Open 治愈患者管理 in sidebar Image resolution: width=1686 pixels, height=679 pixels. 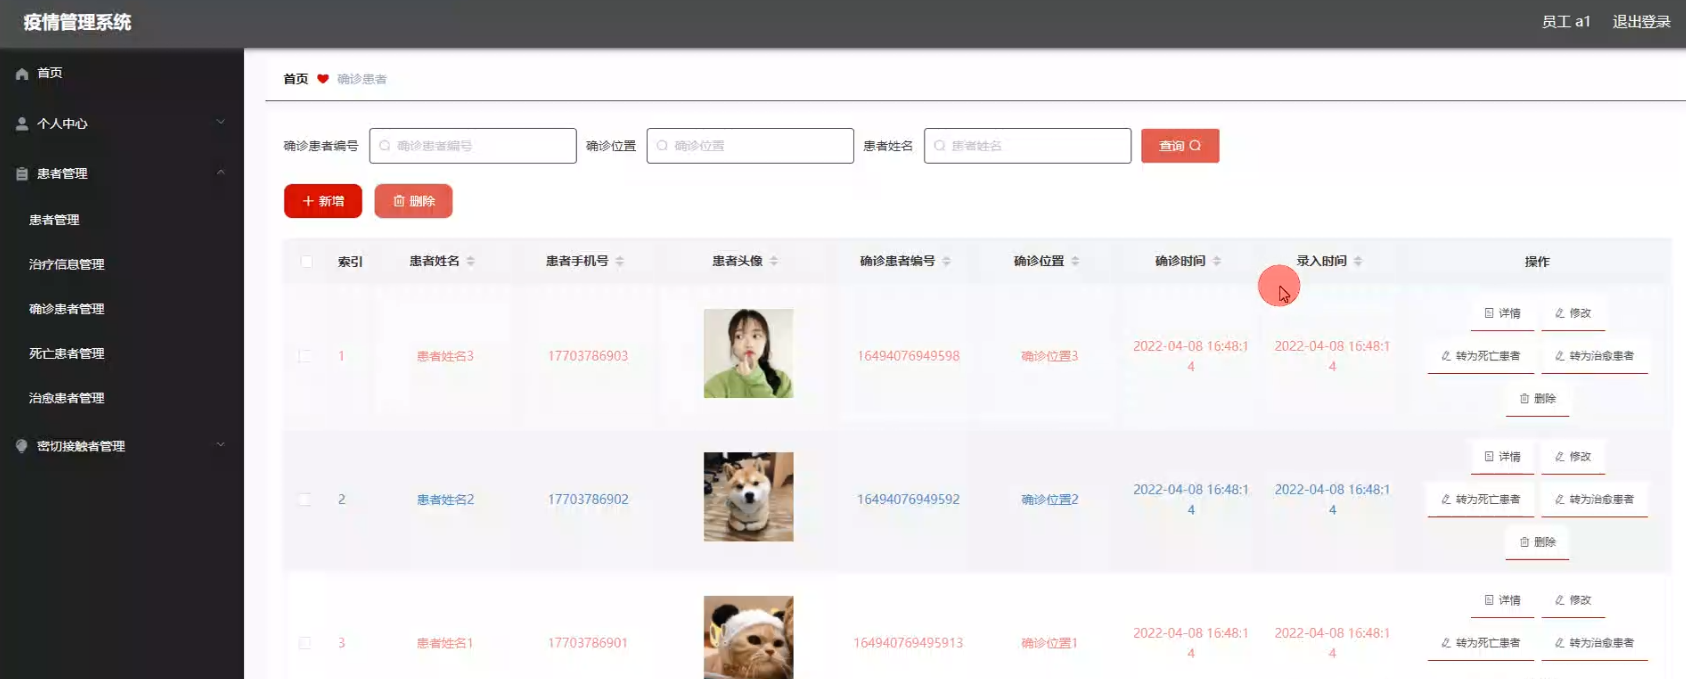[67, 398]
